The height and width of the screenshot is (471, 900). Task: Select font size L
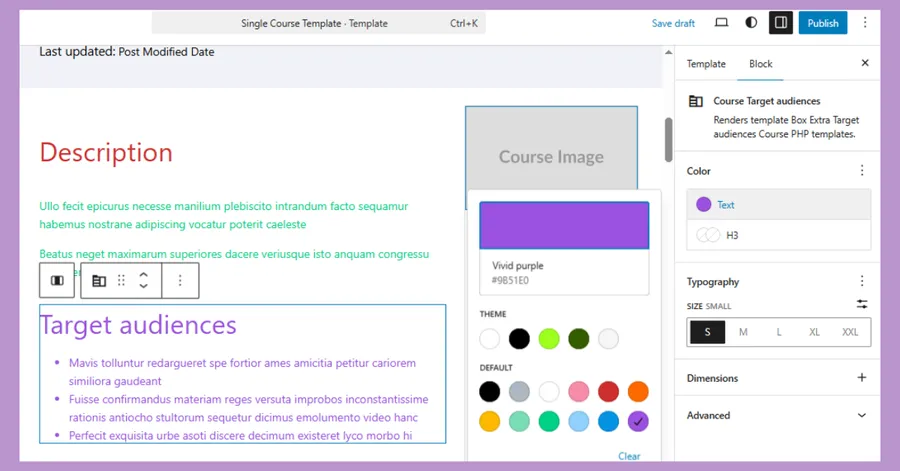tap(779, 332)
